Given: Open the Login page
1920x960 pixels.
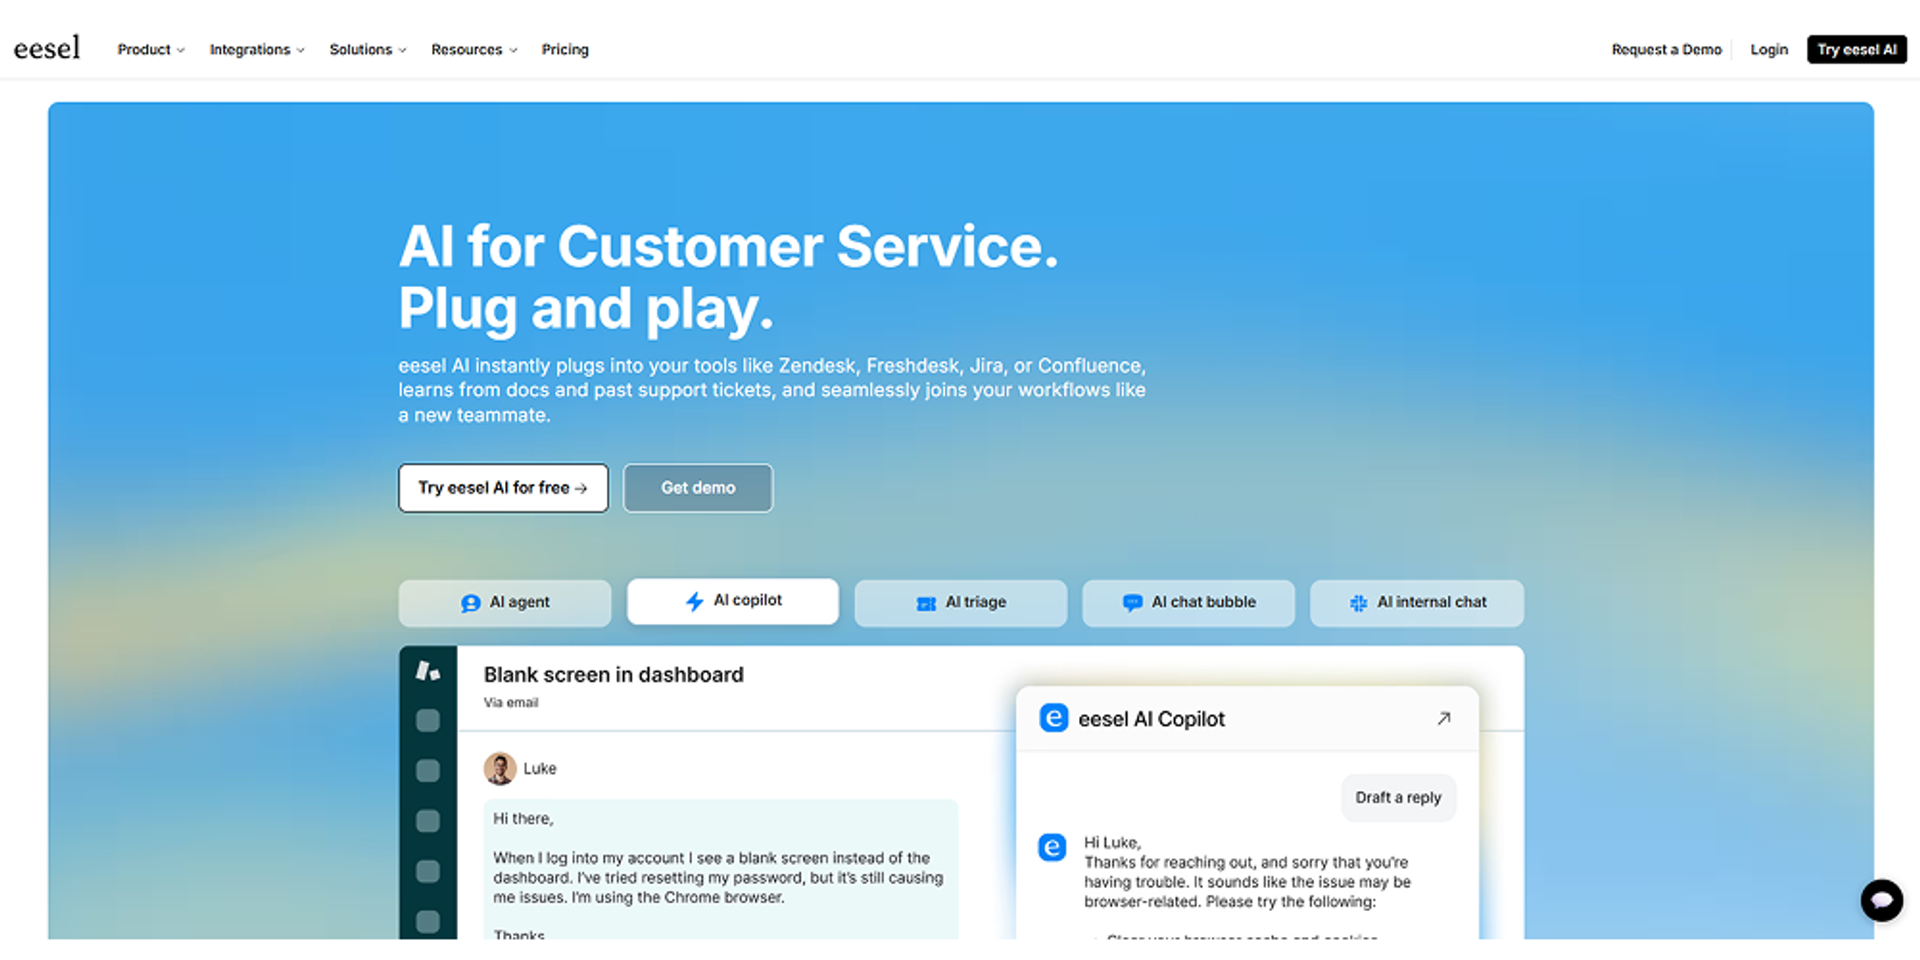Looking at the screenshot, I should coord(1768,49).
